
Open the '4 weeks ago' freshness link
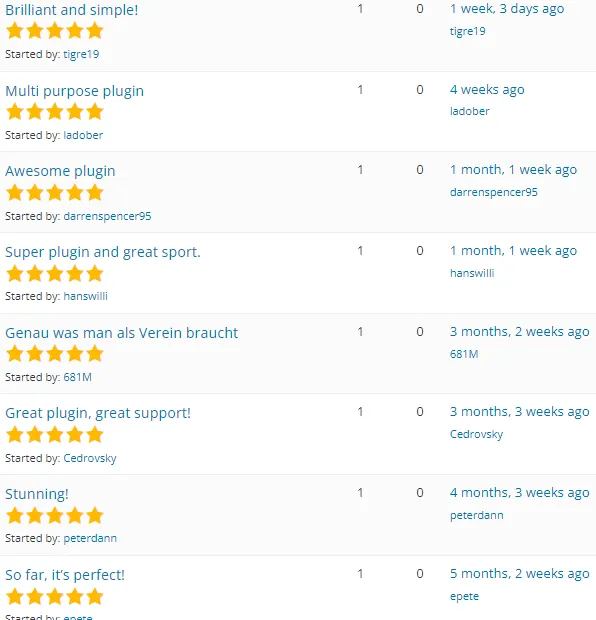[487, 90]
